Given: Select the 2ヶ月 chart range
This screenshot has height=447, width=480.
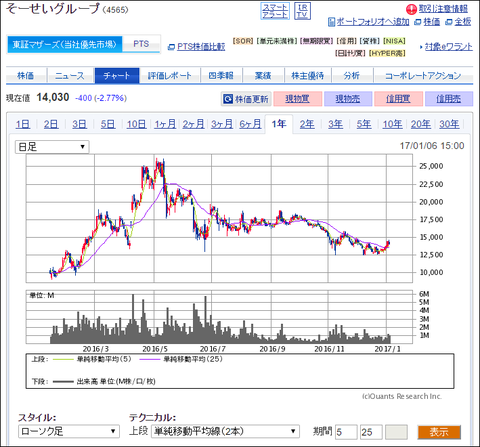Looking at the screenshot, I should pyautogui.click(x=193, y=124).
